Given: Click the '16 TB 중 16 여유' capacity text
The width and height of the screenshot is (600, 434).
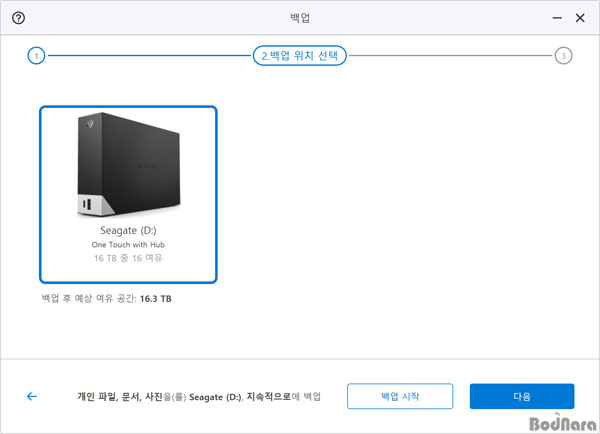Looking at the screenshot, I should click(x=128, y=258).
